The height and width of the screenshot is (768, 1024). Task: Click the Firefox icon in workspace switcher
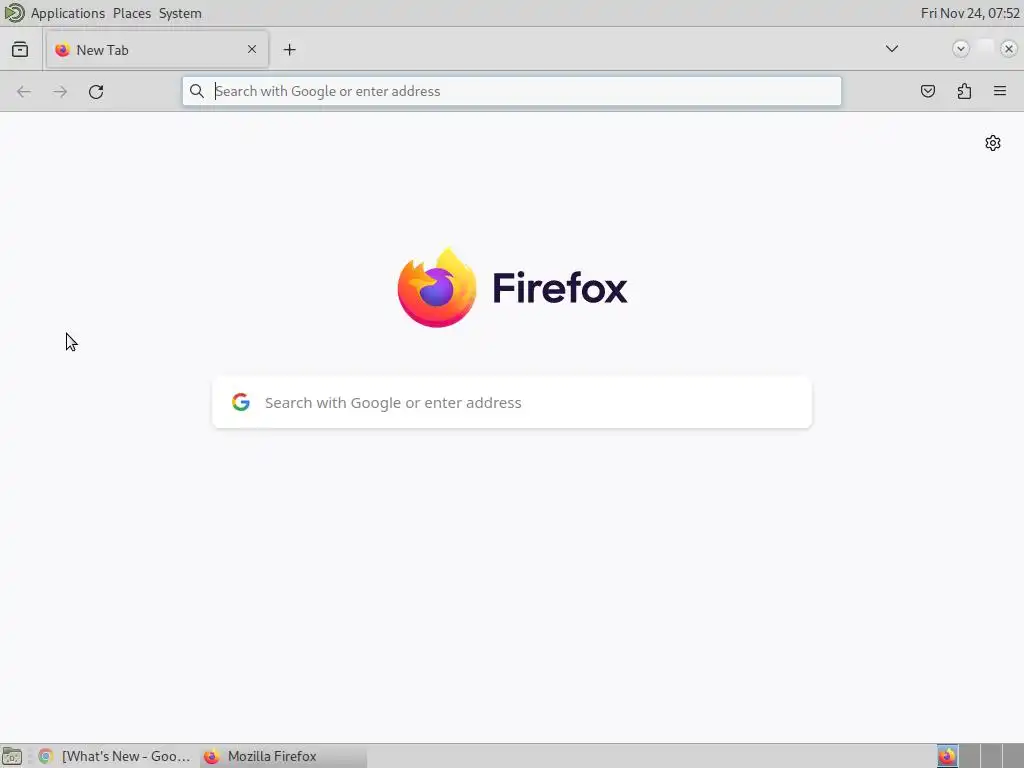[x=947, y=756]
